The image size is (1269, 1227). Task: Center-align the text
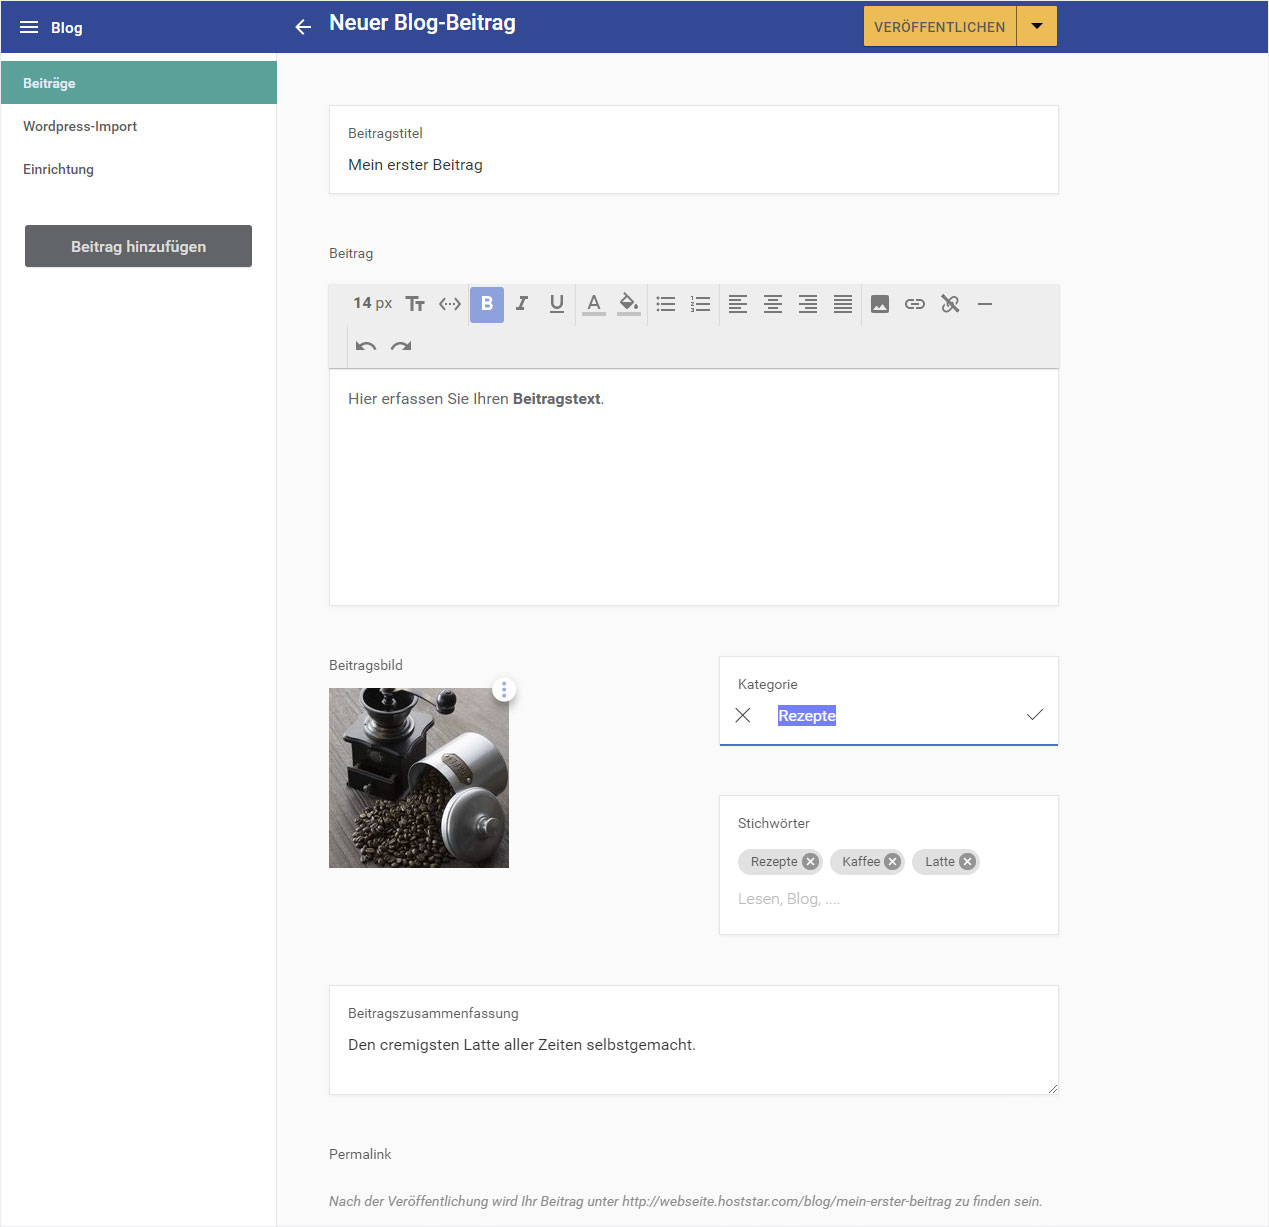point(773,304)
